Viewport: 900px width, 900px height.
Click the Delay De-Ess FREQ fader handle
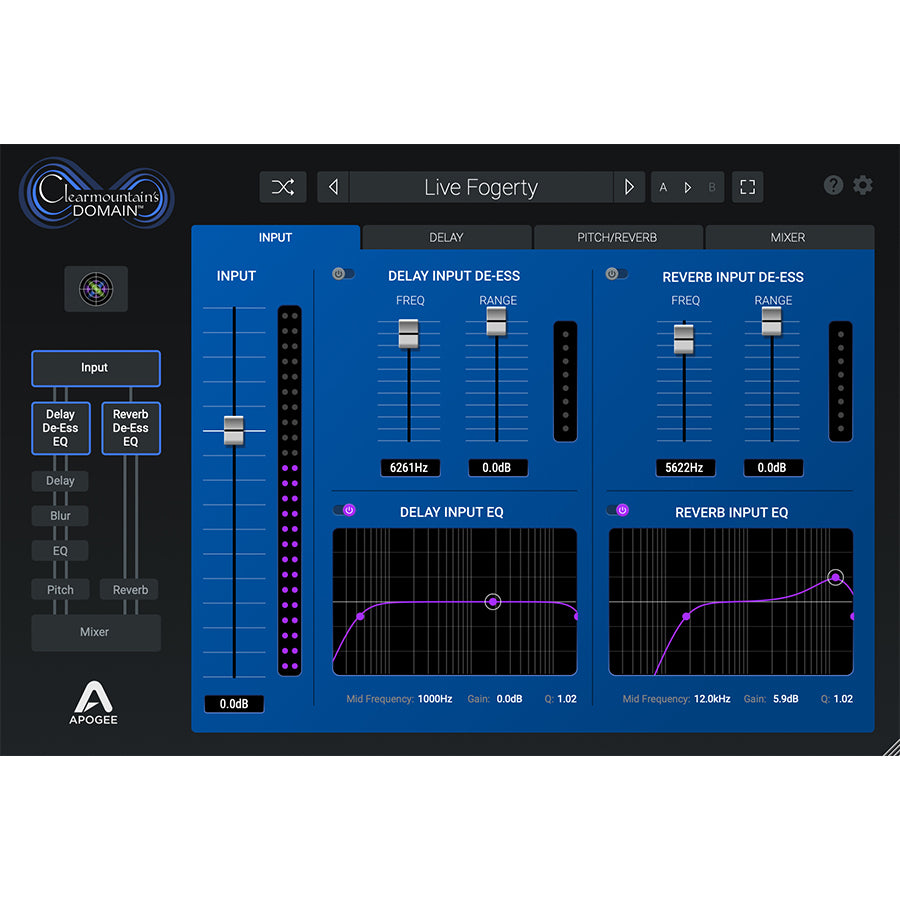pyautogui.click(x=408, y=333)
